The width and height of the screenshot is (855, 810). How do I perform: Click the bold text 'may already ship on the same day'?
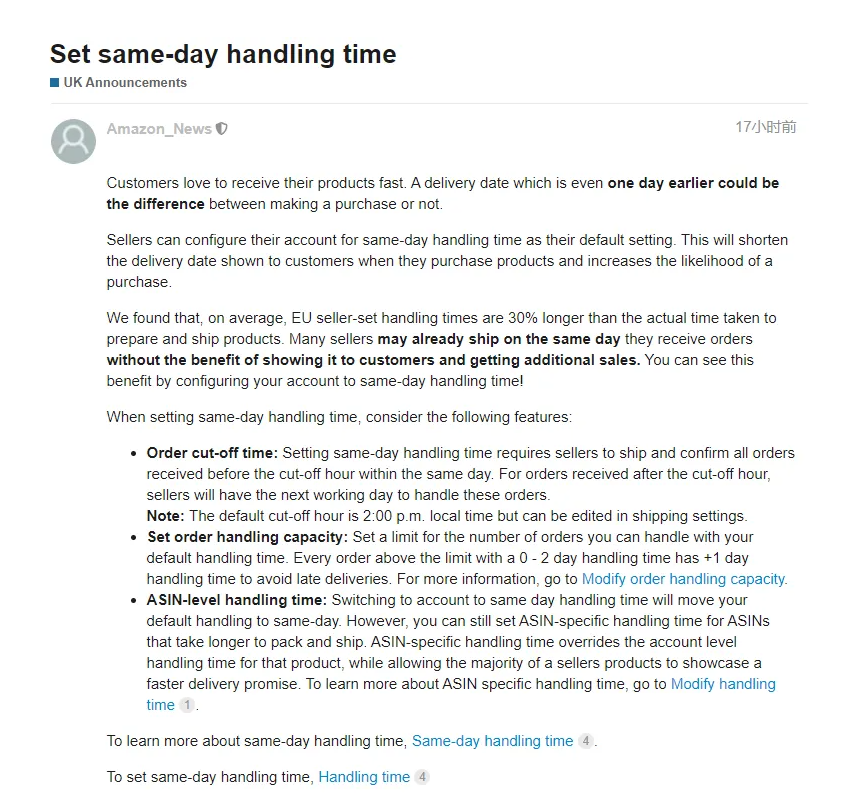pos(499,339)
